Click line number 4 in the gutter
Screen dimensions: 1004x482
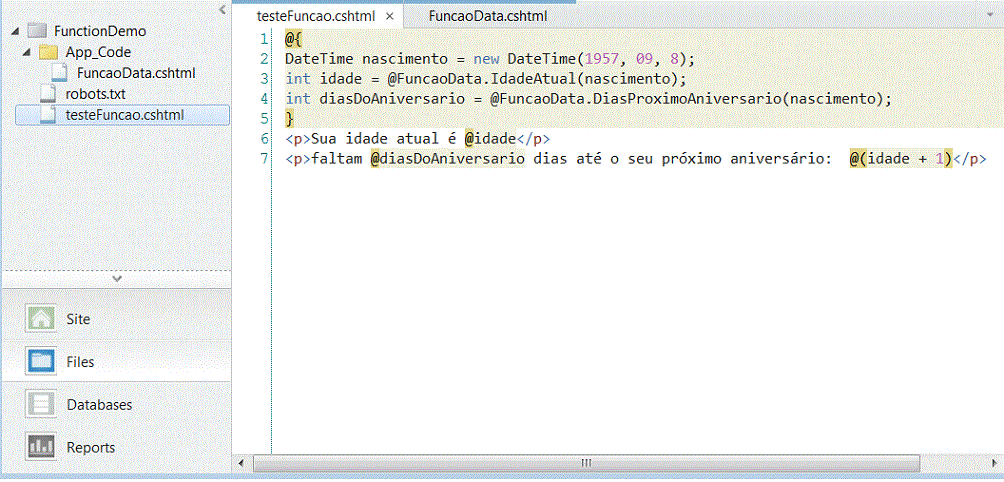pyautogui.click(x=264, y=99)
